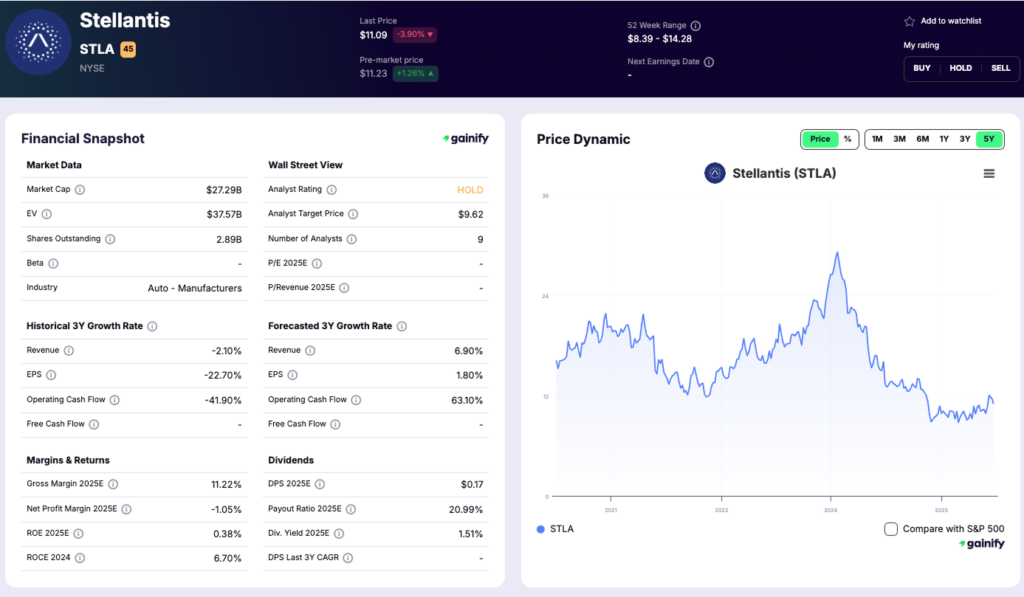
Task: Open the 3M chart view
Action: click(898, 139)
